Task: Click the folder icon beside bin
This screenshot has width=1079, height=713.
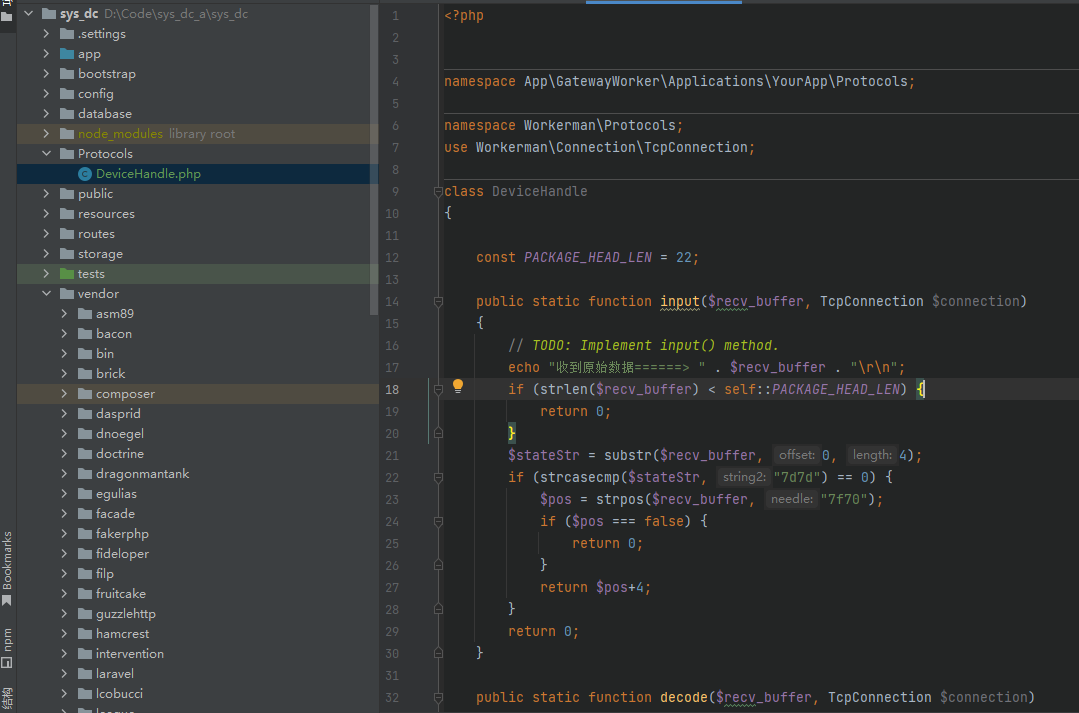Action: [85, 353]
